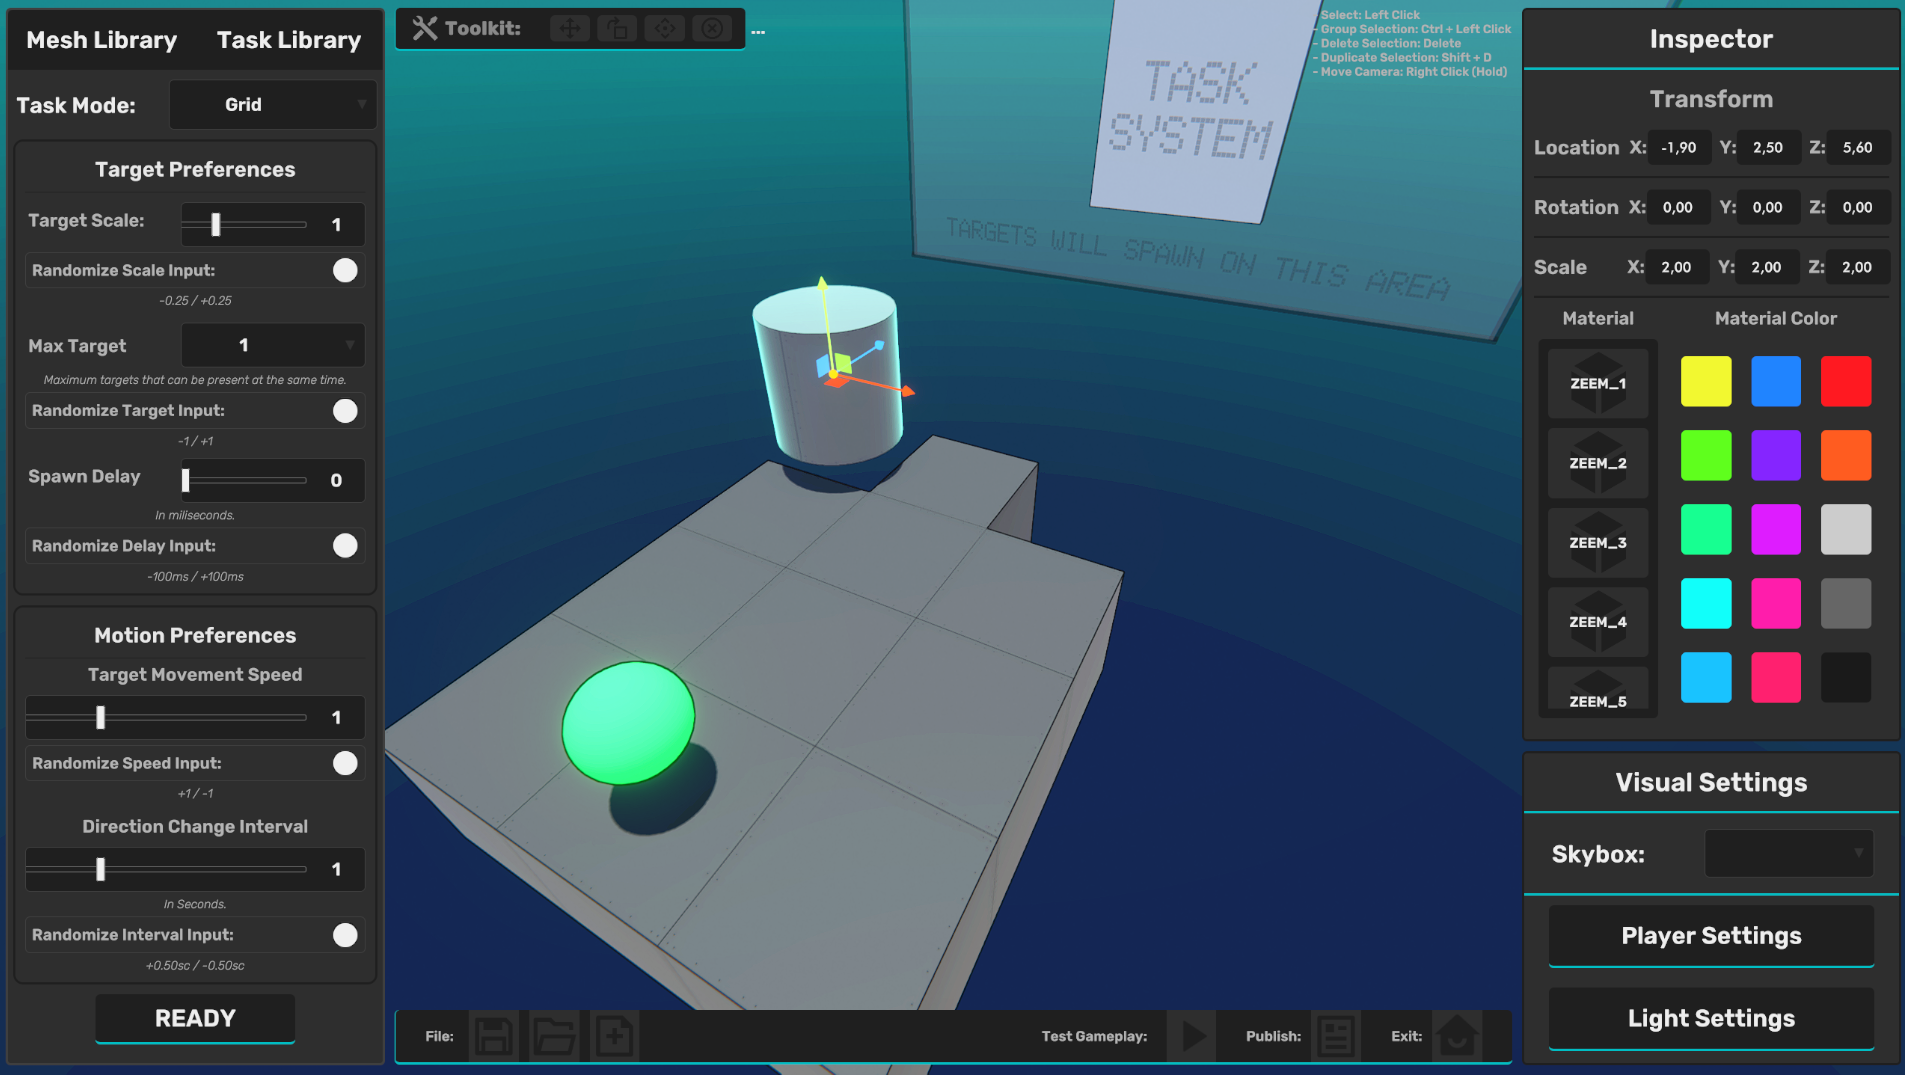Select the Scale tool in Toolkit
The image size is (1905, 1075).
pyautogui.click(x=665, y=28)
